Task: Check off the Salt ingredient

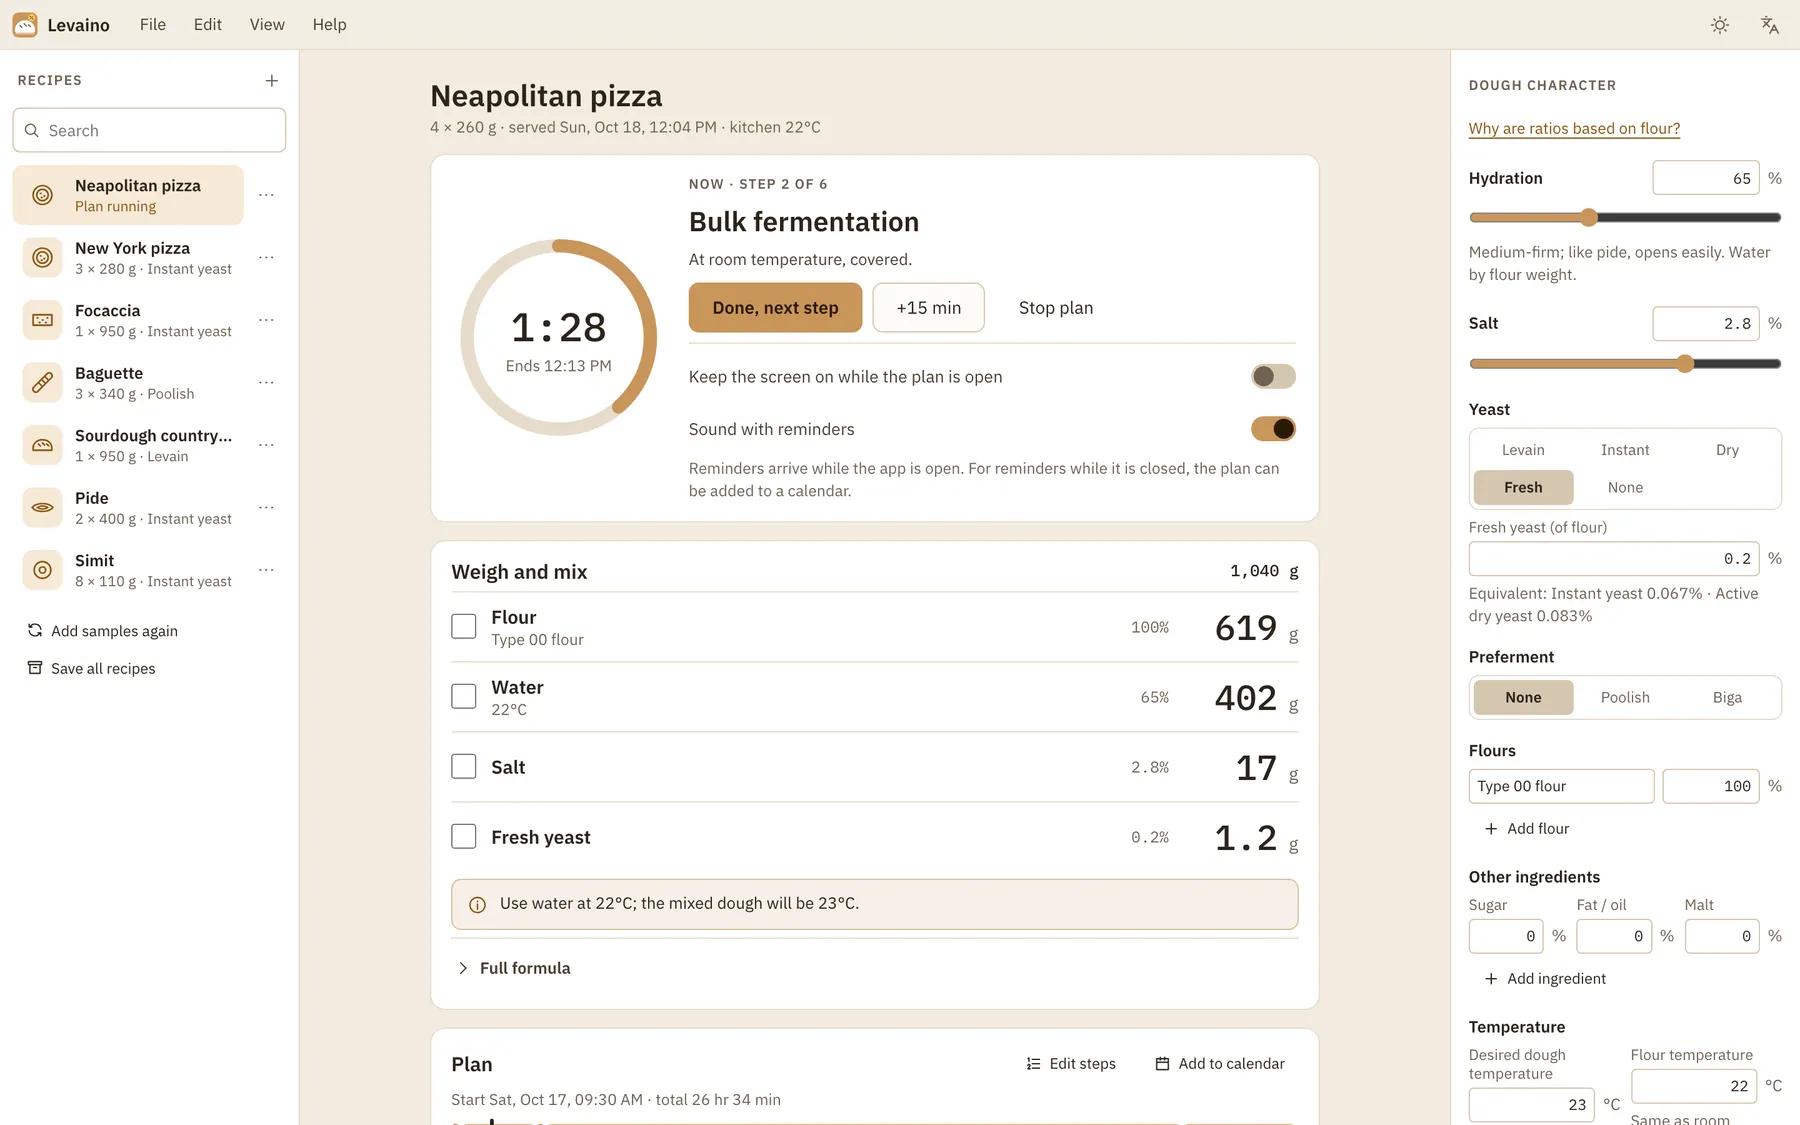Action: [x=464, y=767]
